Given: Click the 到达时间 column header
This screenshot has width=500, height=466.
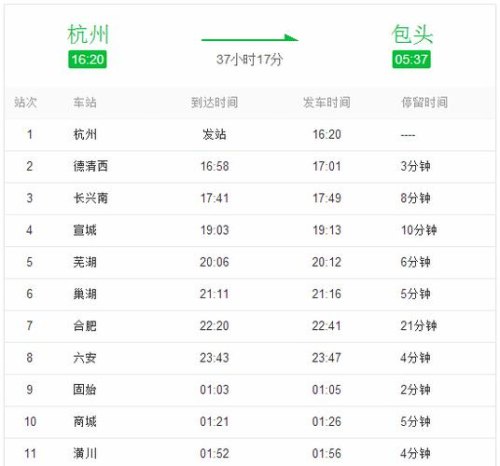Looking at the screenshot, I should (x=214, y=102).
